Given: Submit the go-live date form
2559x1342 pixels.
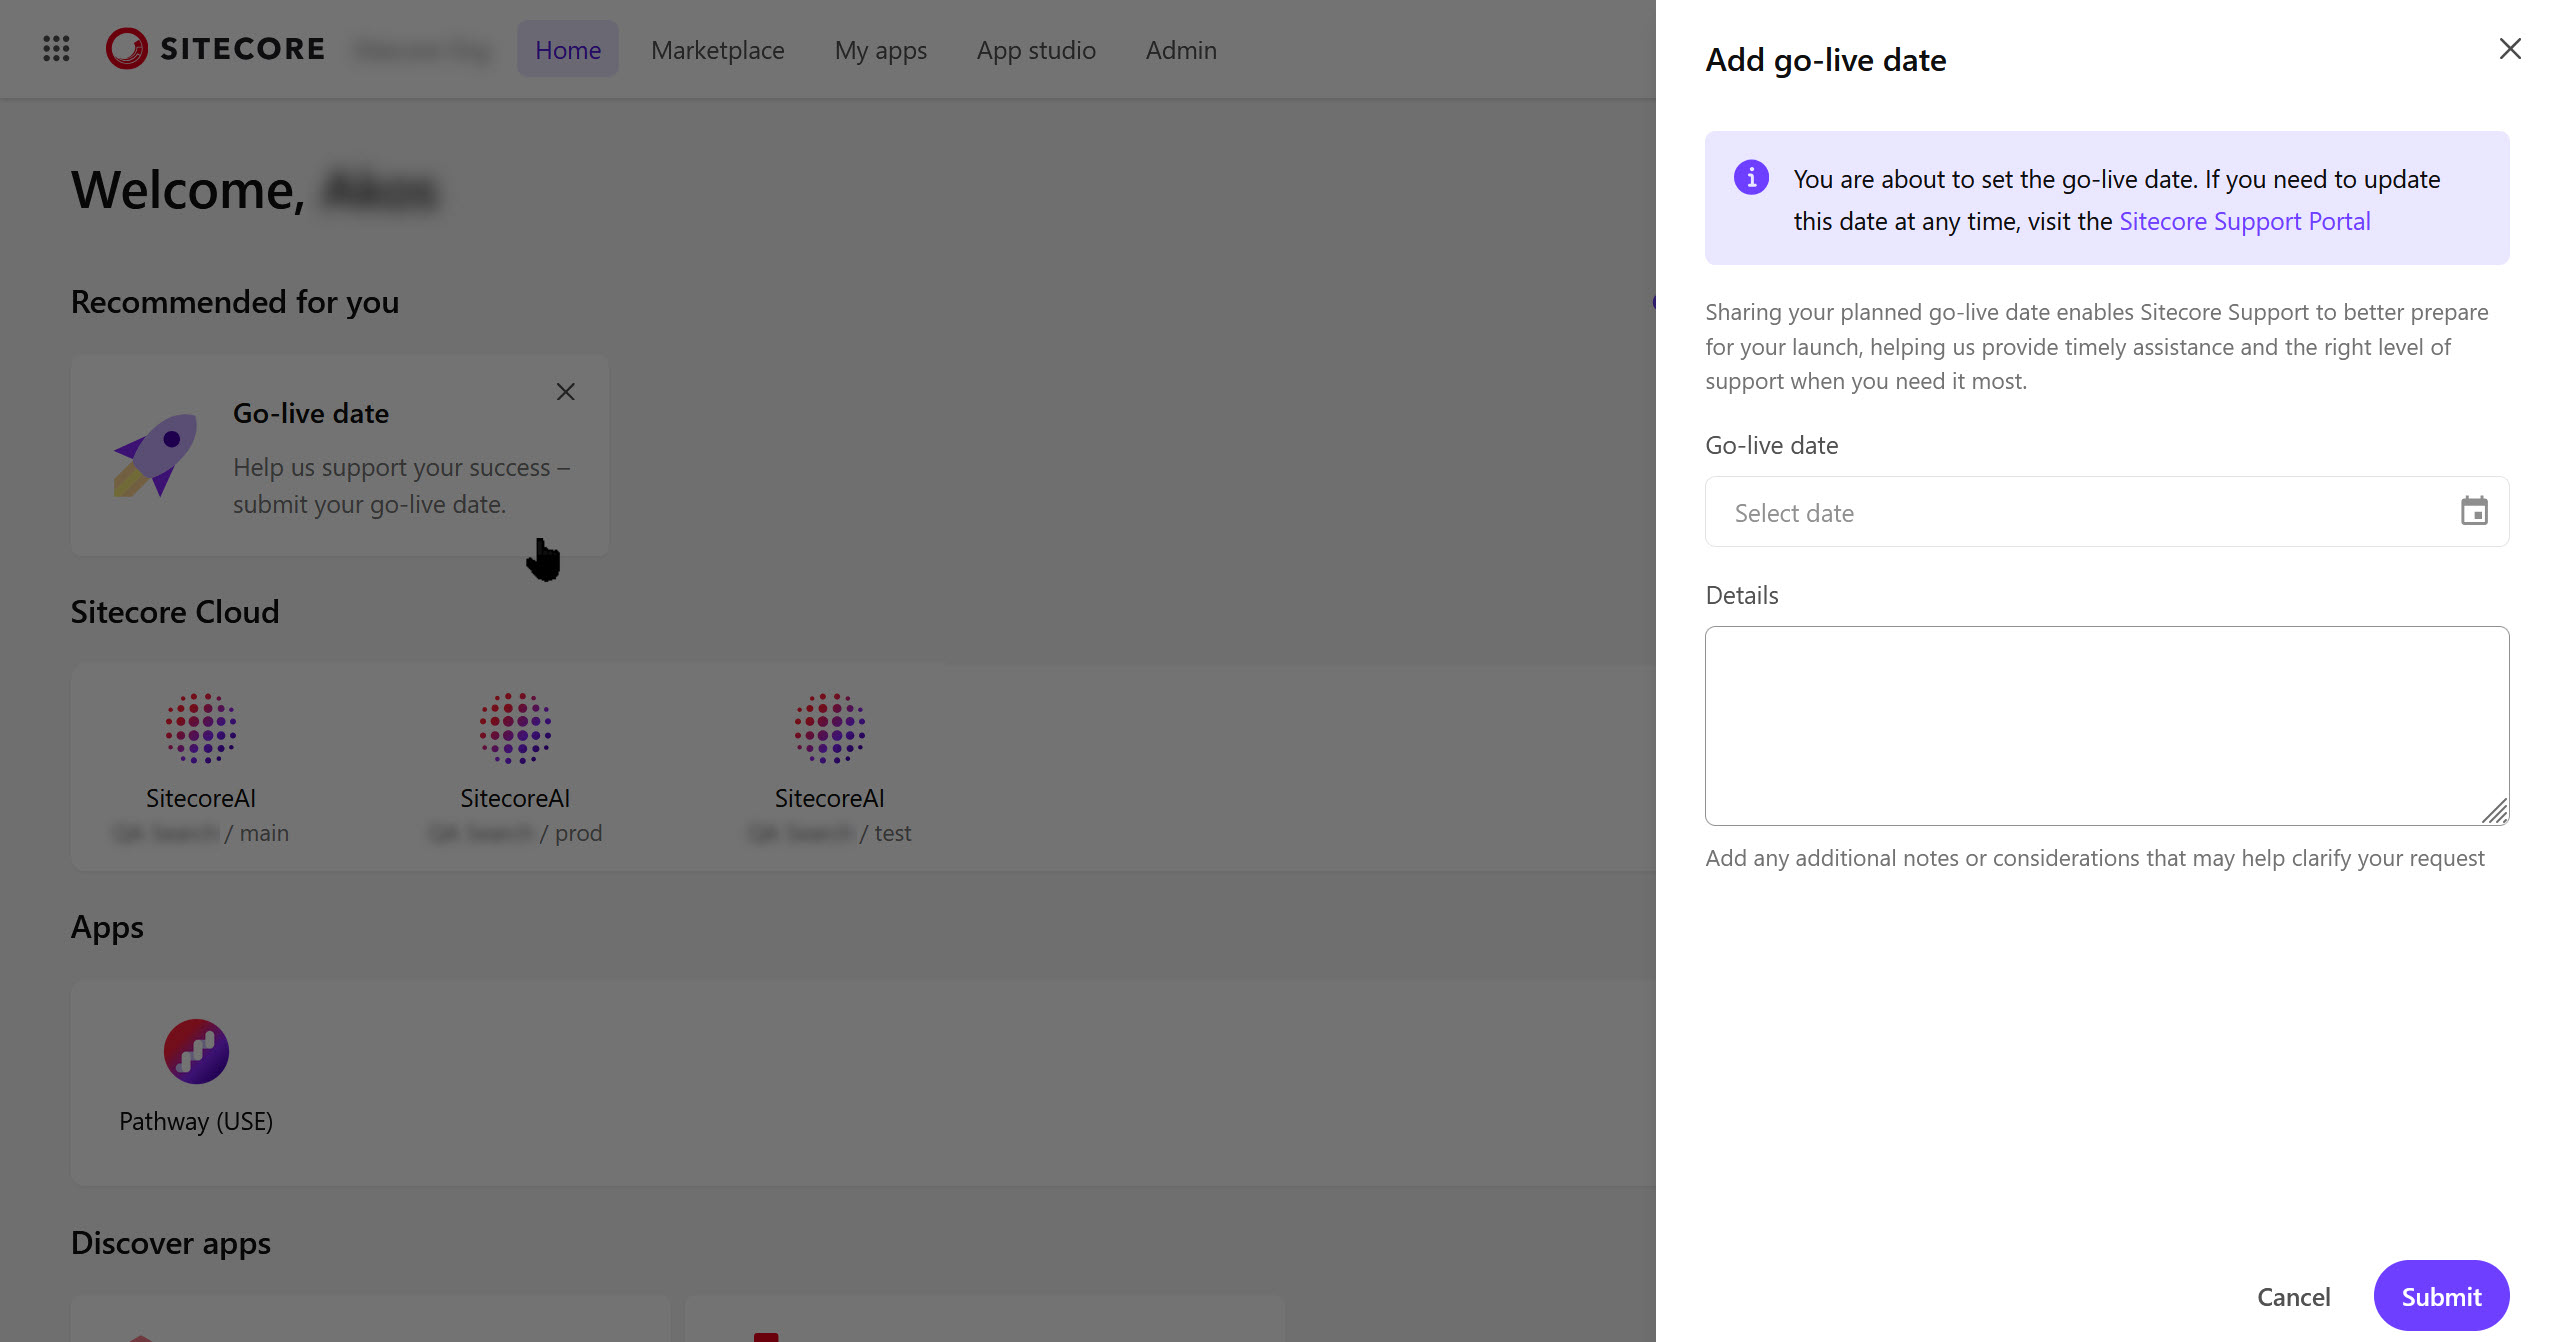Looking at the screenshot, I should pyautogui.click(x=2441, y=1296).
